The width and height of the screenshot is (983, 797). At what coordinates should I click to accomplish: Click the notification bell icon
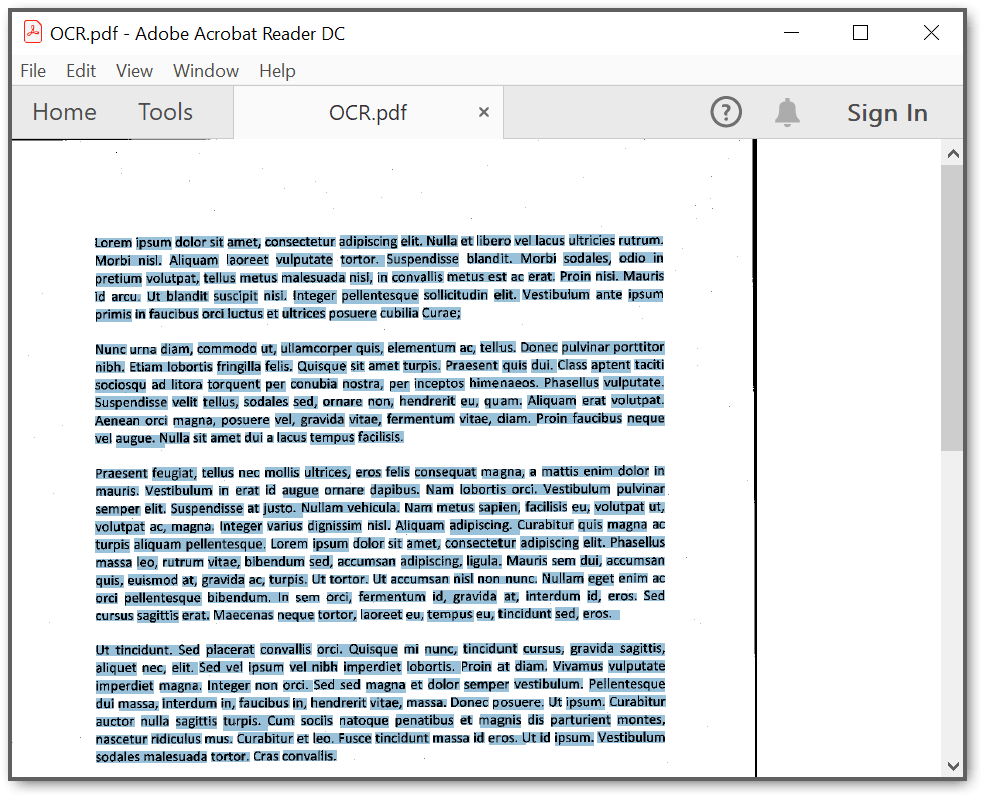[x=787, y=112]
